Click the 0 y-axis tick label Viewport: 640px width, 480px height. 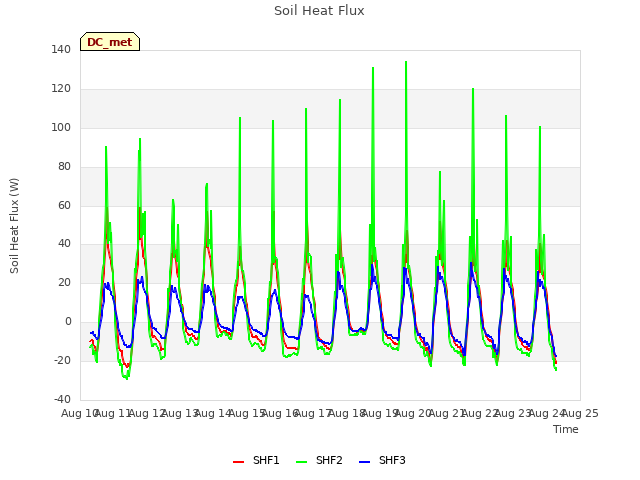(x=68, y=322)
